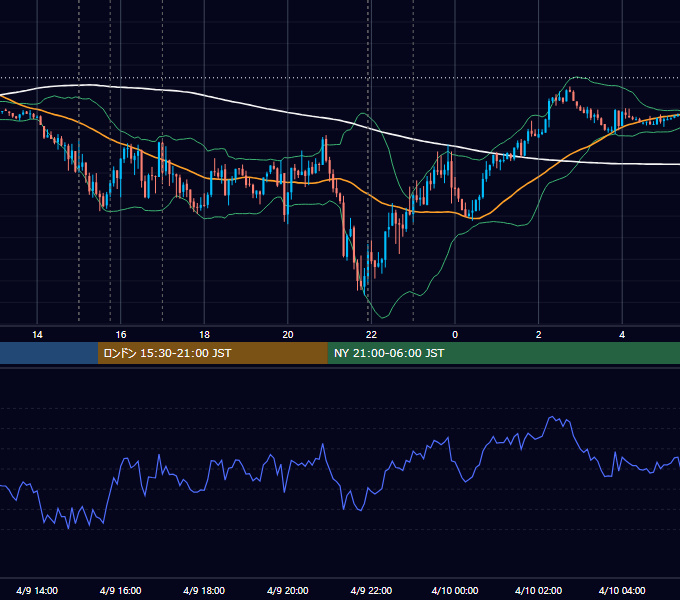Viewport: 680px width, 600px height.
Task: Click the 20 hour label on price chart axis
Action: click(288, 335)
